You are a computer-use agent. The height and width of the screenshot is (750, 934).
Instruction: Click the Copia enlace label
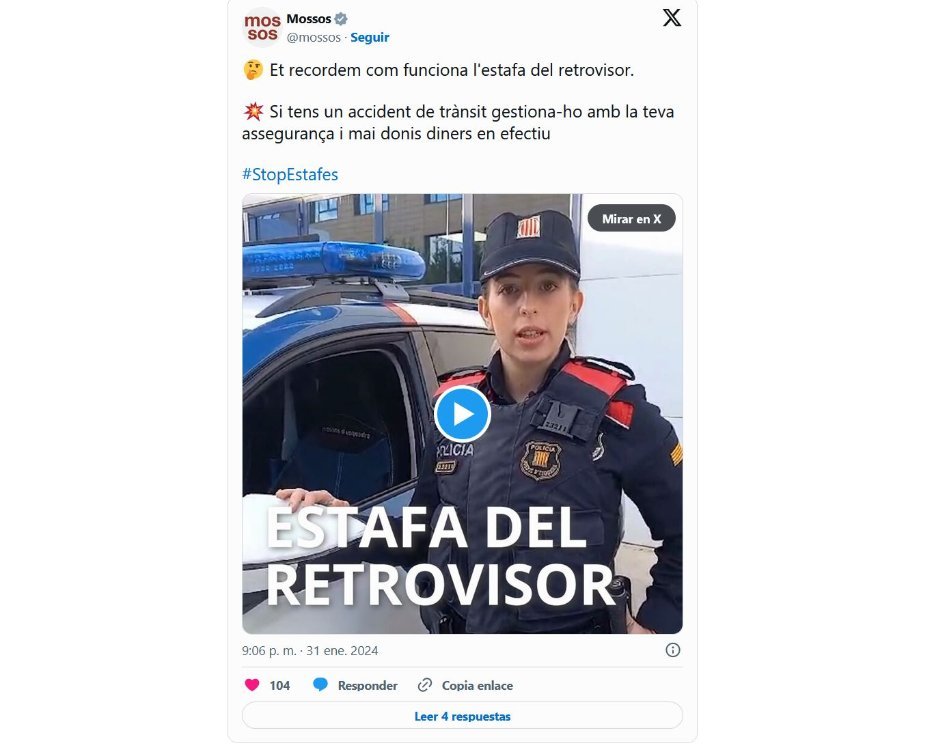click(x=477, y=686)
